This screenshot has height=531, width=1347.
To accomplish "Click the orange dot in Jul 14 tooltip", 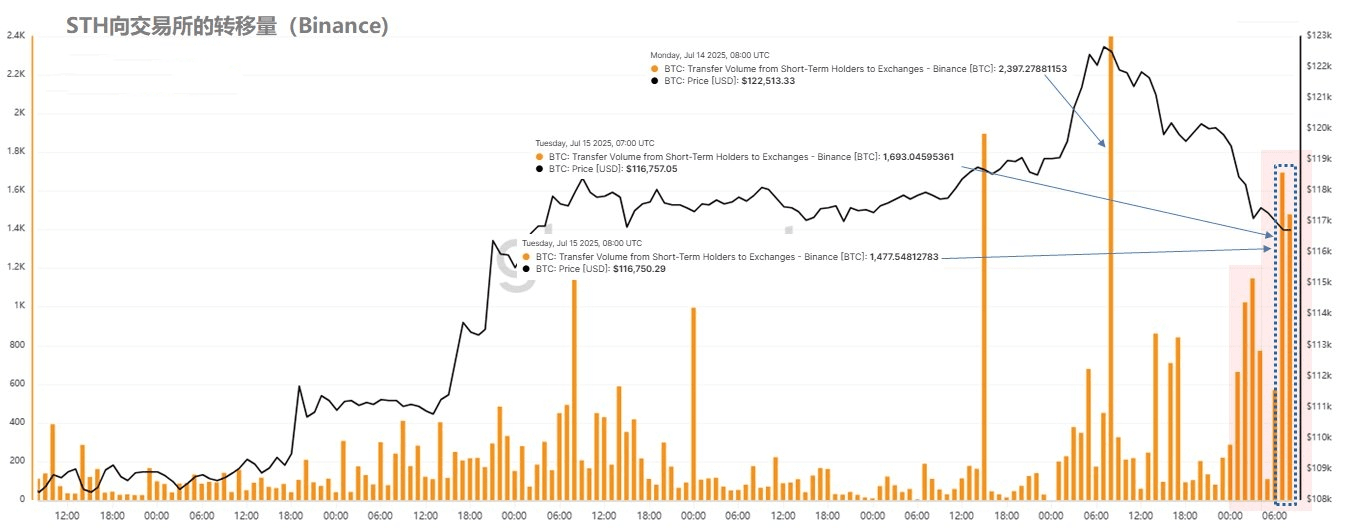I will (x=654, y=69).
